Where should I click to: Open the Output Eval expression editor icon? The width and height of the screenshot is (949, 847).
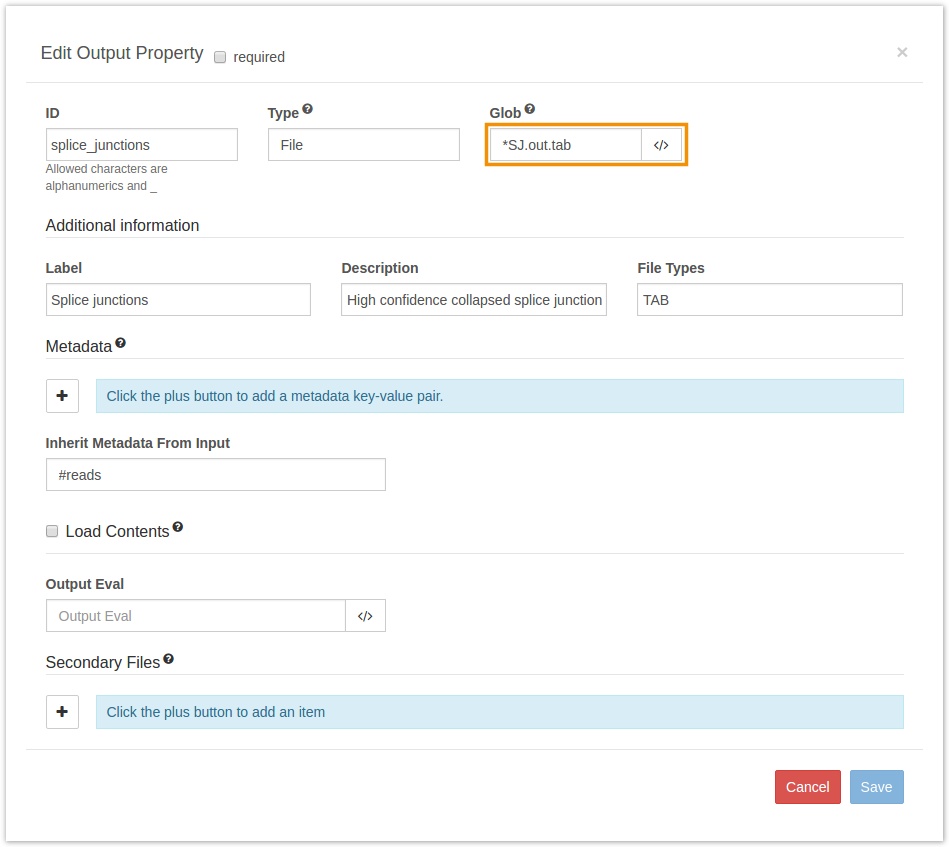pyautogui.click(x=365, y=616)
